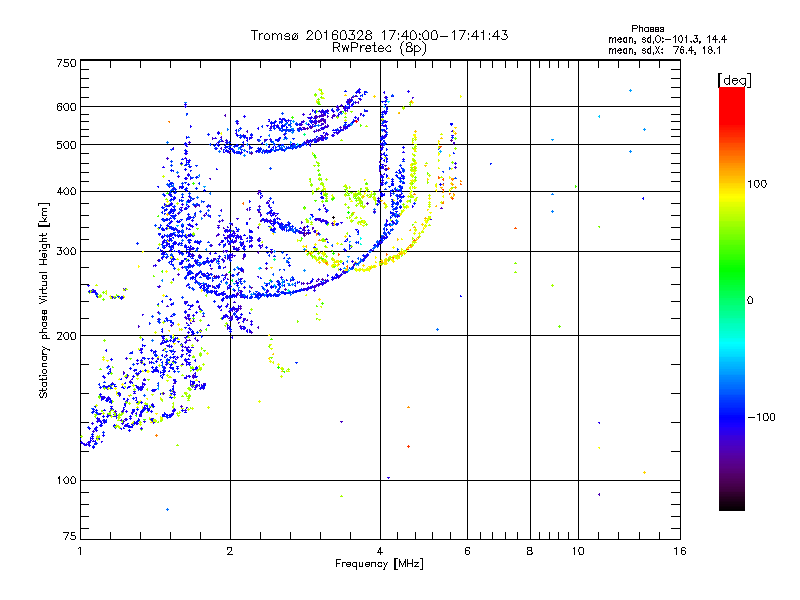Click the '10' x-axis frequency label
The image size is (800, 600).
[578, 551]
